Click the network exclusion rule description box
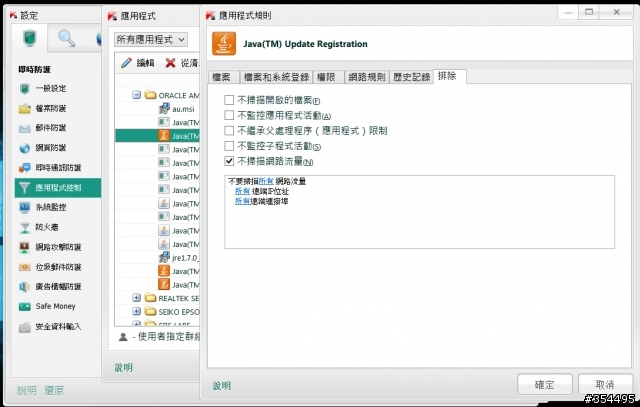The image size is (640, 407). click(x=419, y=212)
